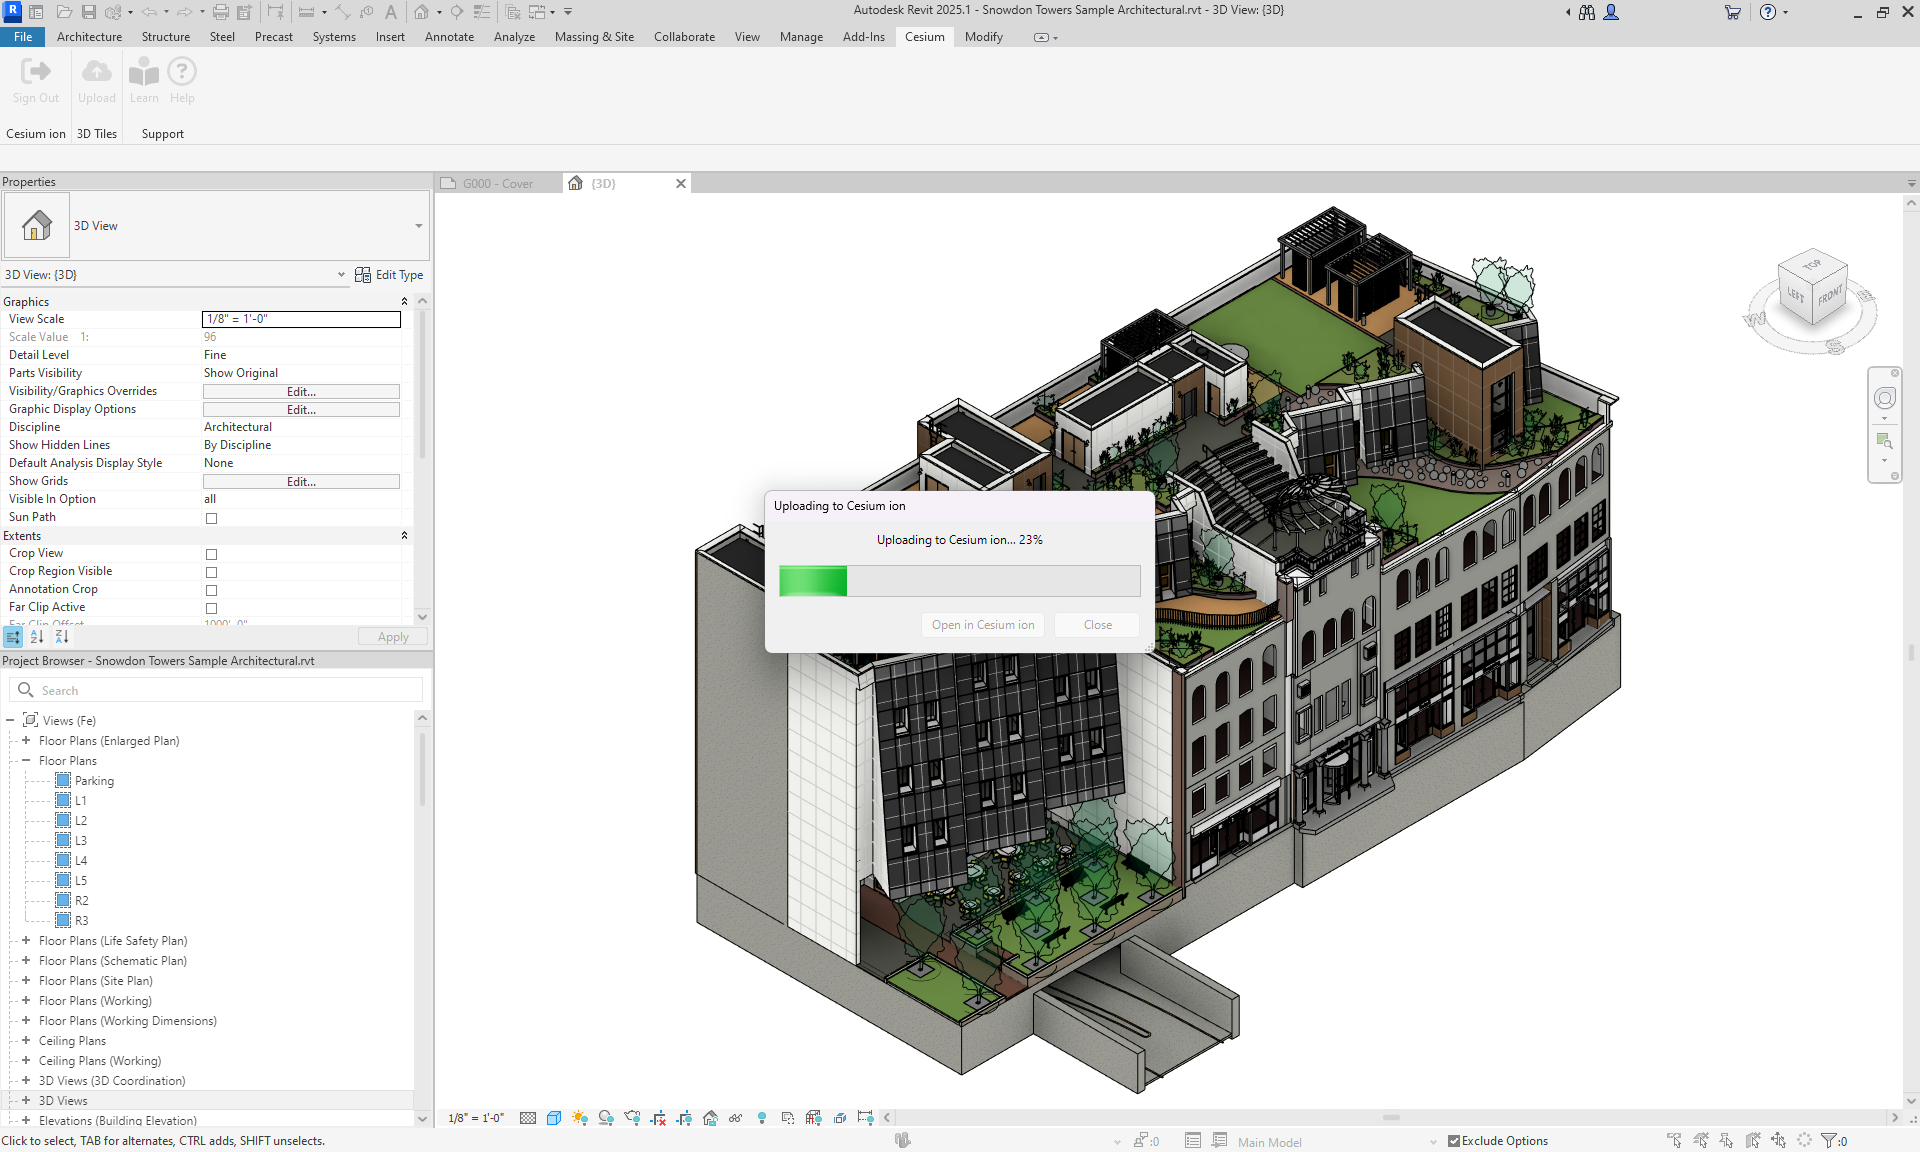Viewport: 1920px width, 1152px height.
Task: Uncheck the Exclude Options checkbox
Action: [x=1454, y=1141]
